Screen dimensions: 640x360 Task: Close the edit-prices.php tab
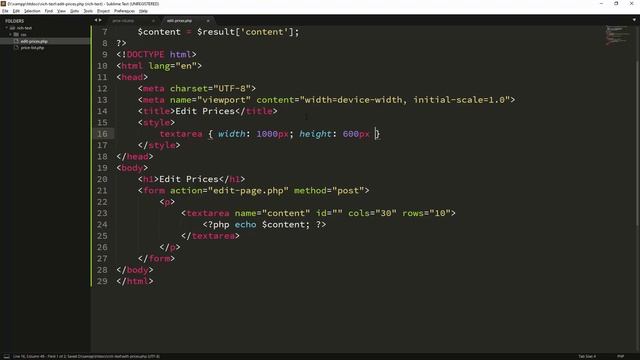click(x=208, y=20)
